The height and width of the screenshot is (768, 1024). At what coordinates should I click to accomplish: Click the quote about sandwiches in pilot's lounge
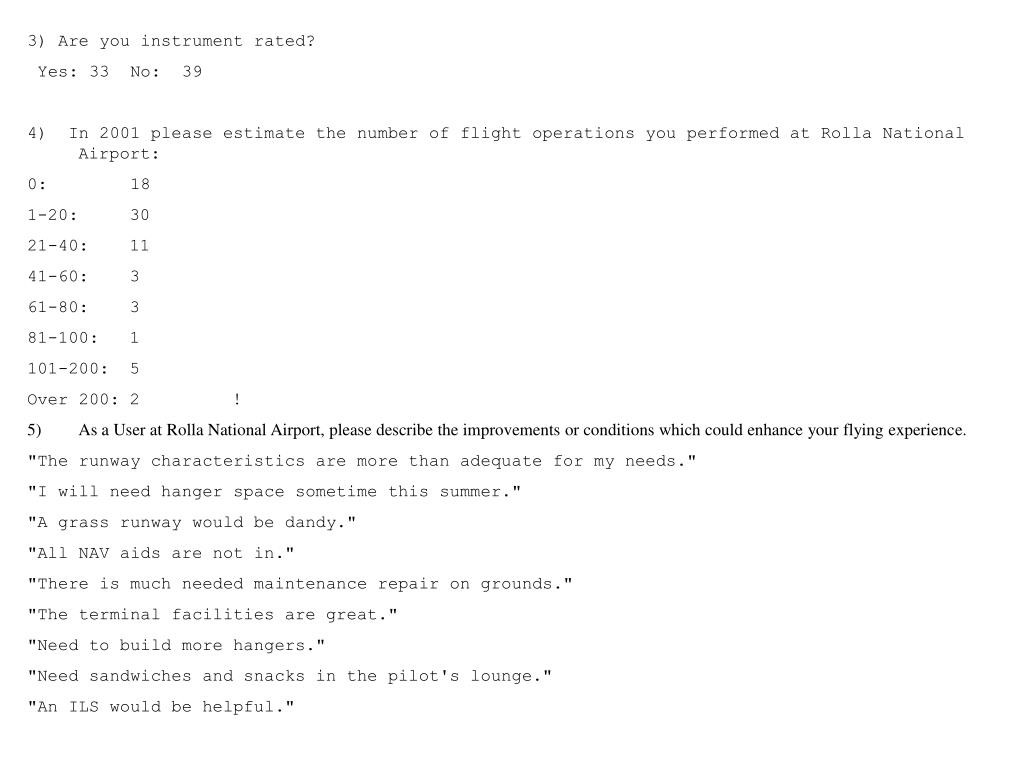[289, 676]
